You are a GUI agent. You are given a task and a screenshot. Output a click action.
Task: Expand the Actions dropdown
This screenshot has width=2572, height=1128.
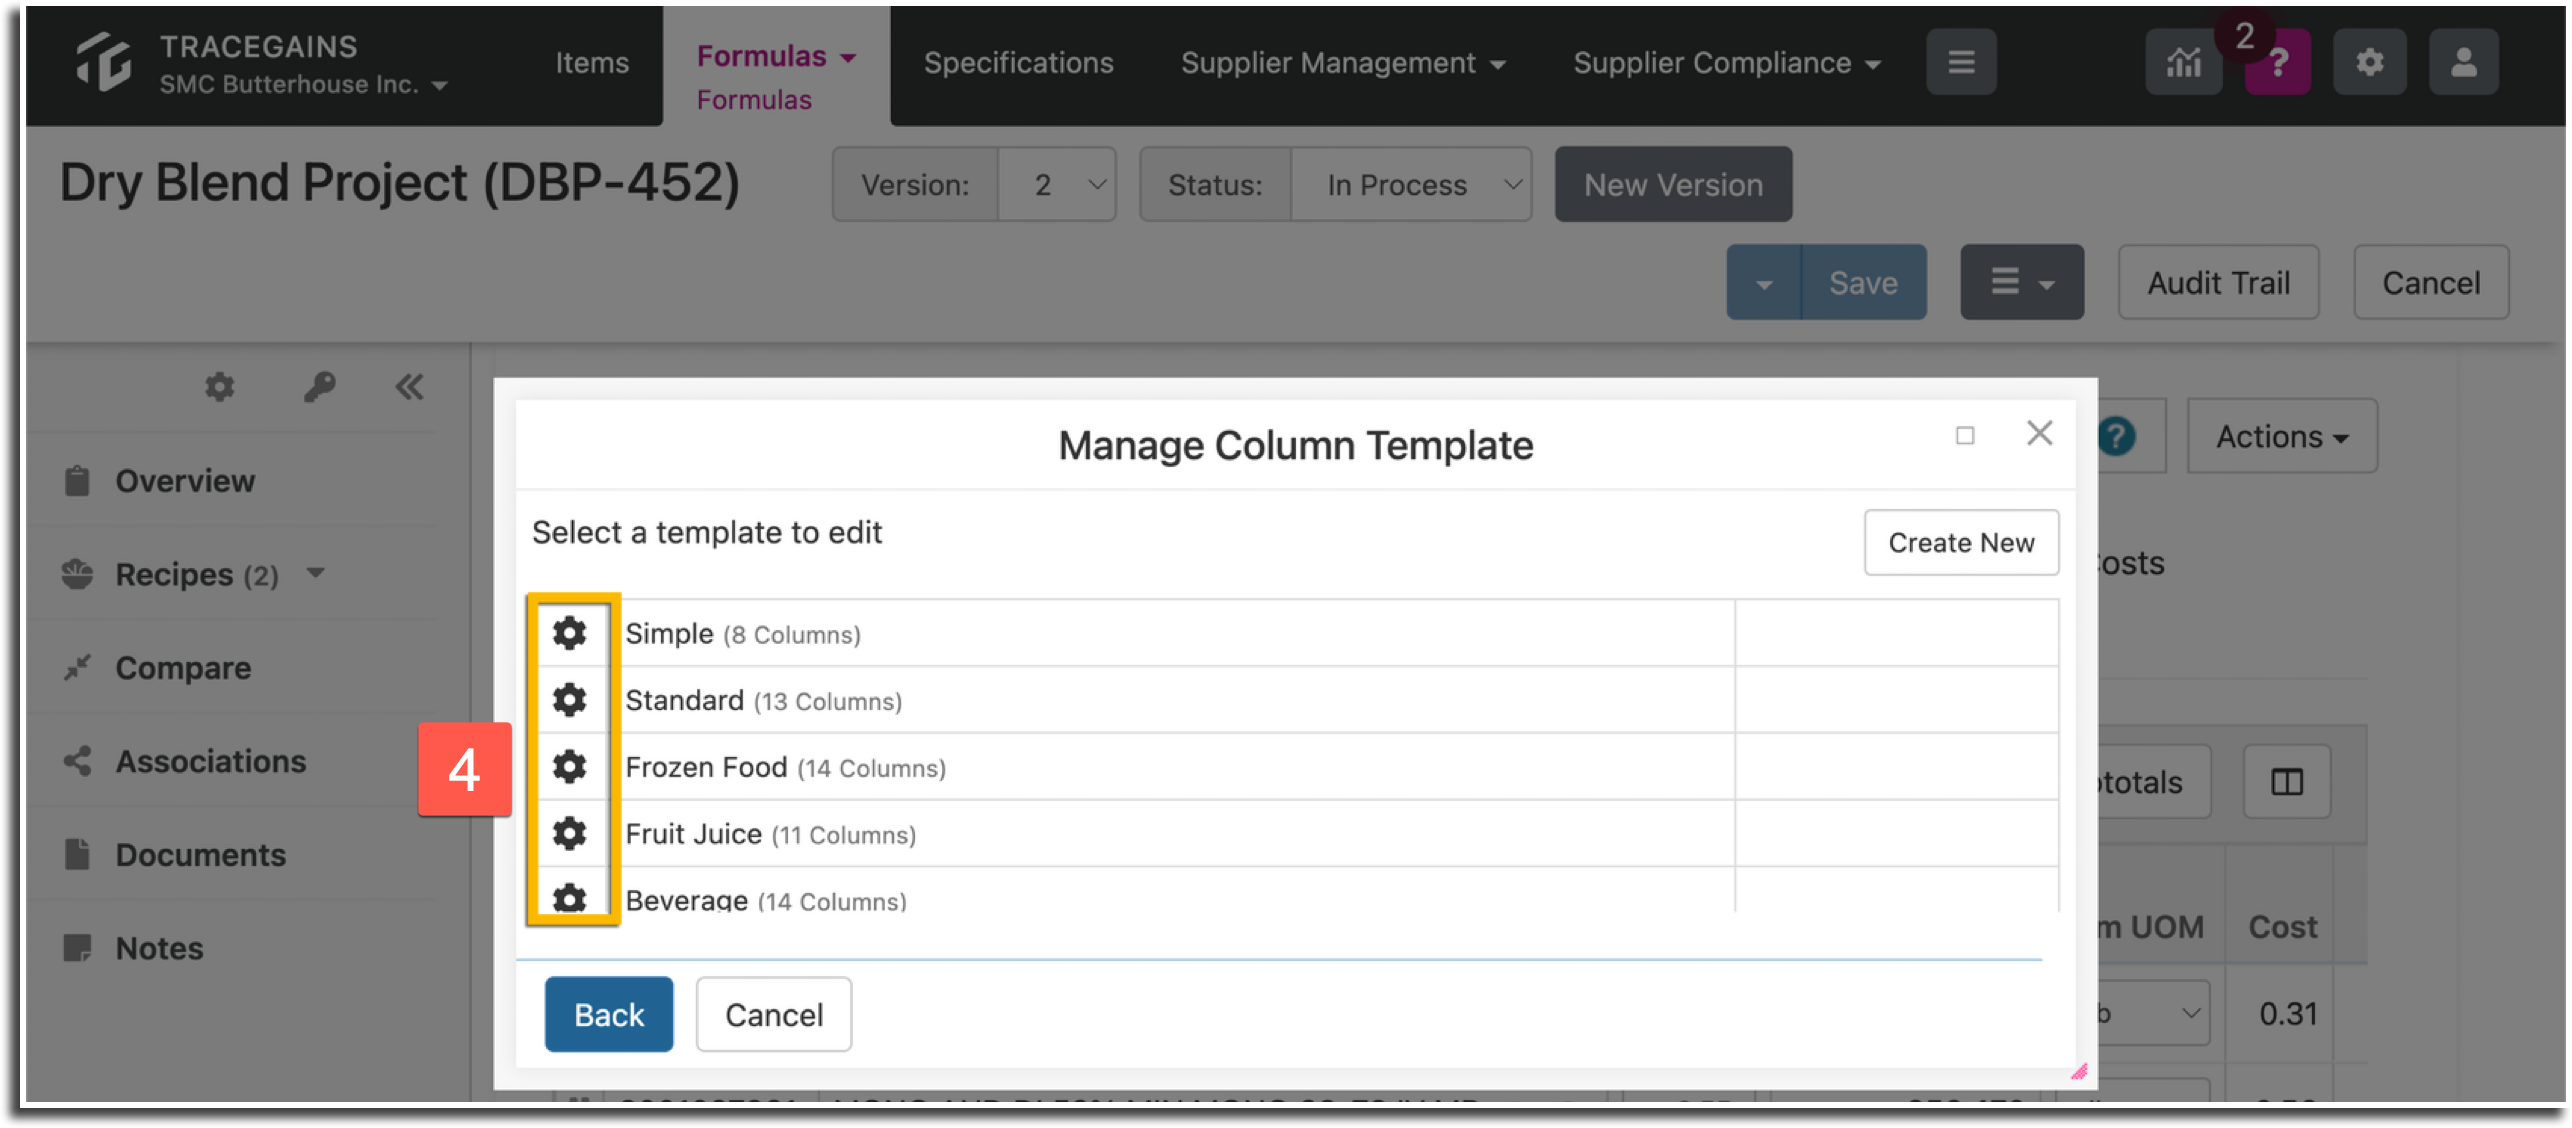(2282, 437)
